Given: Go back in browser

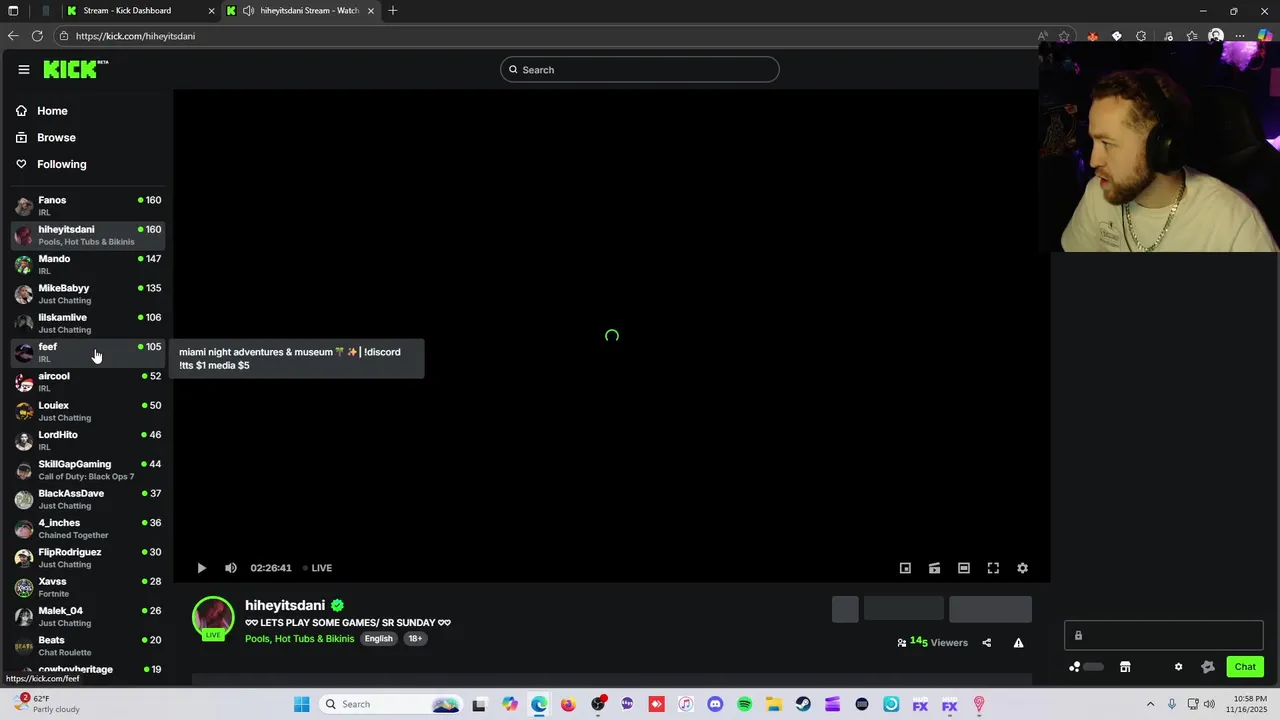Looking at the screenshot, I should 13,36.
